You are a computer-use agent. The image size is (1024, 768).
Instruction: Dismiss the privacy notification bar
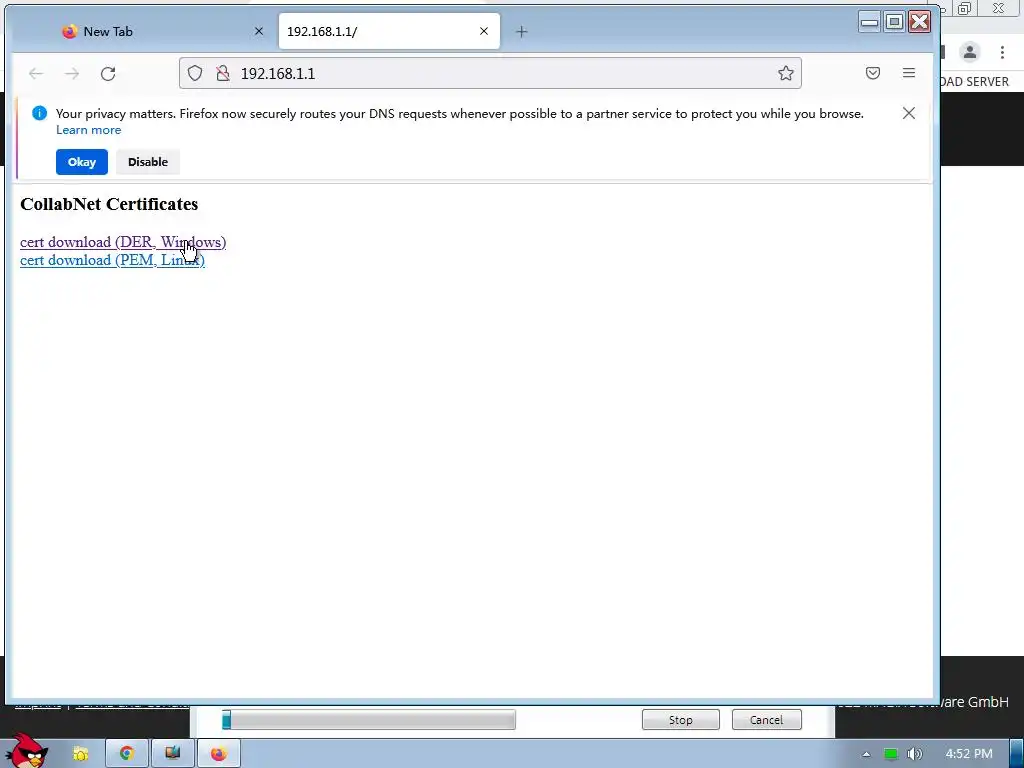pyautogui.click(x=908, y=114)
